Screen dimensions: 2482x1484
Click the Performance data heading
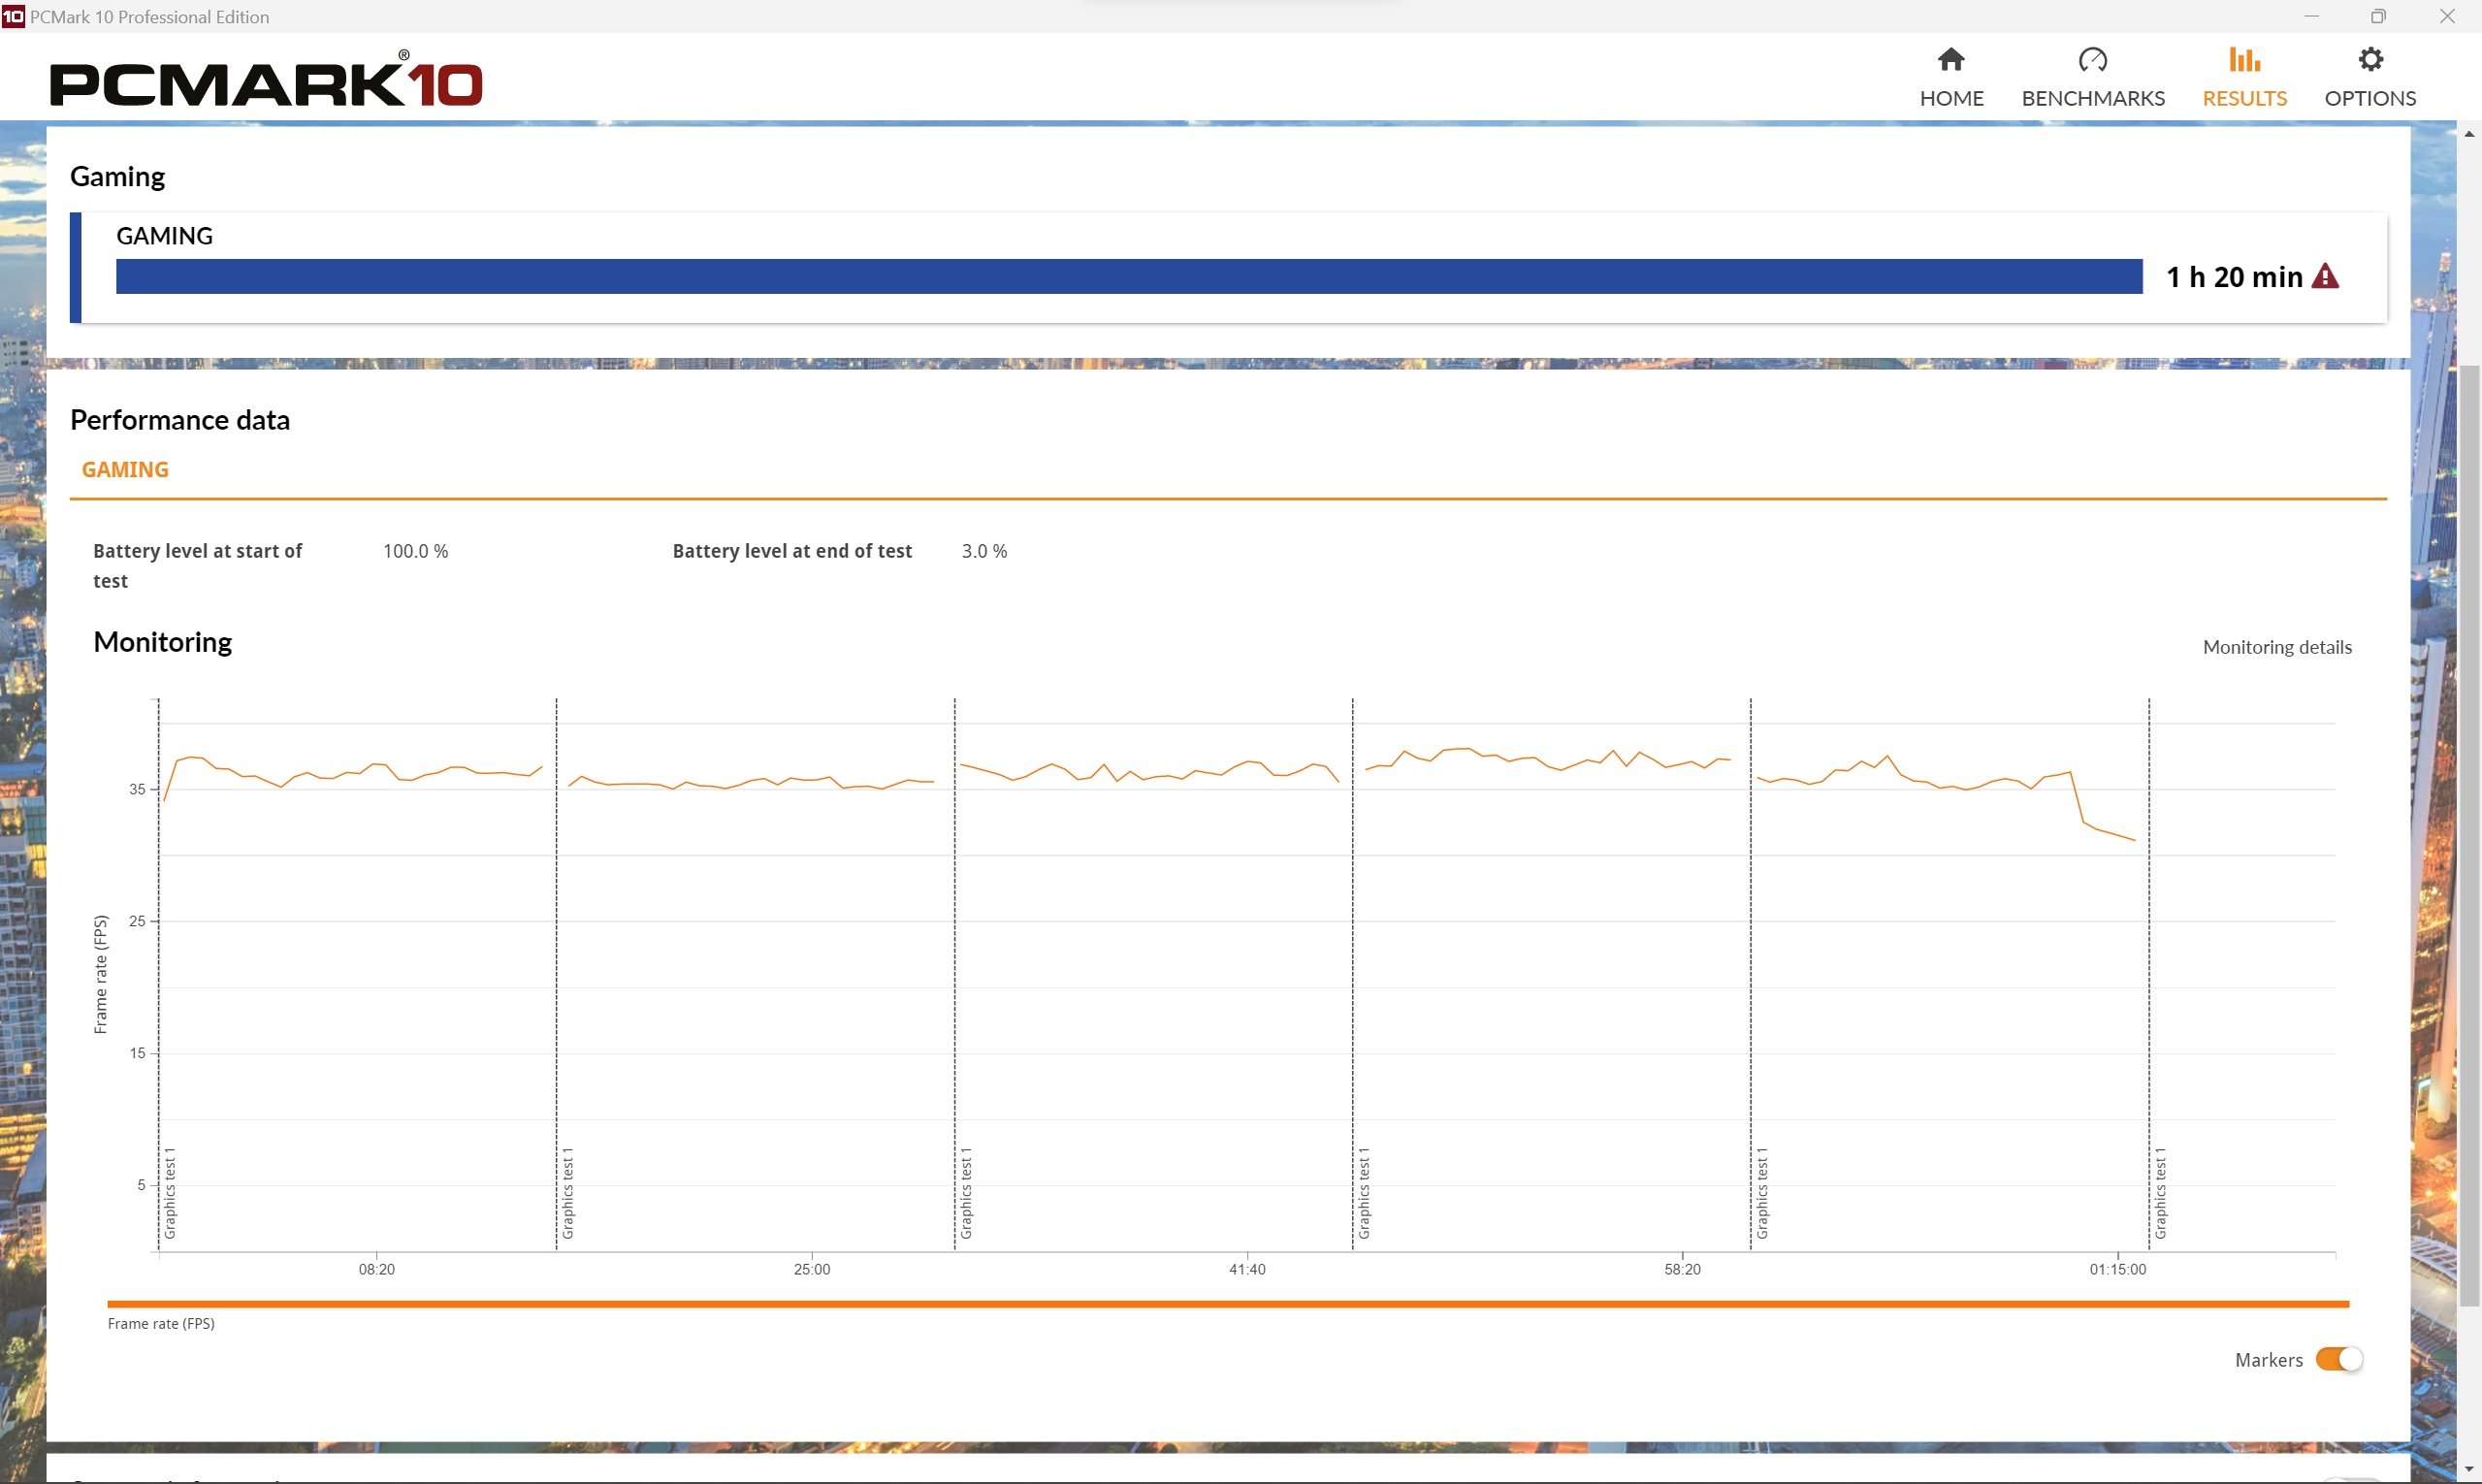(x=180, y=420)
